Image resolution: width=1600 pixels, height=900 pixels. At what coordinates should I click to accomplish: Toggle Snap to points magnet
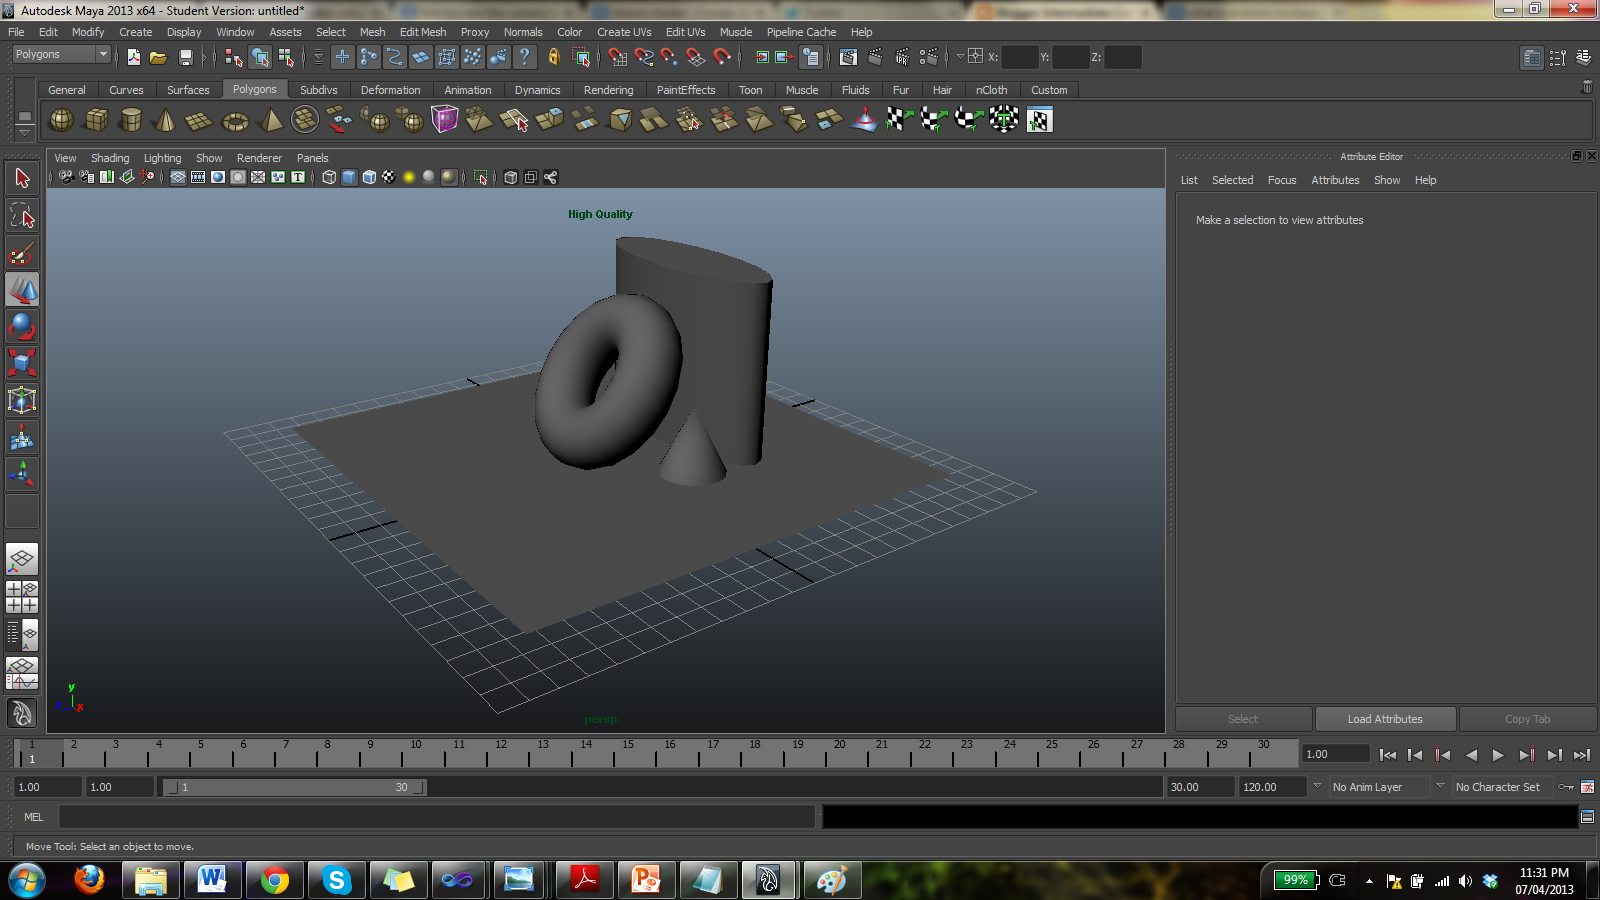[669, 57]
